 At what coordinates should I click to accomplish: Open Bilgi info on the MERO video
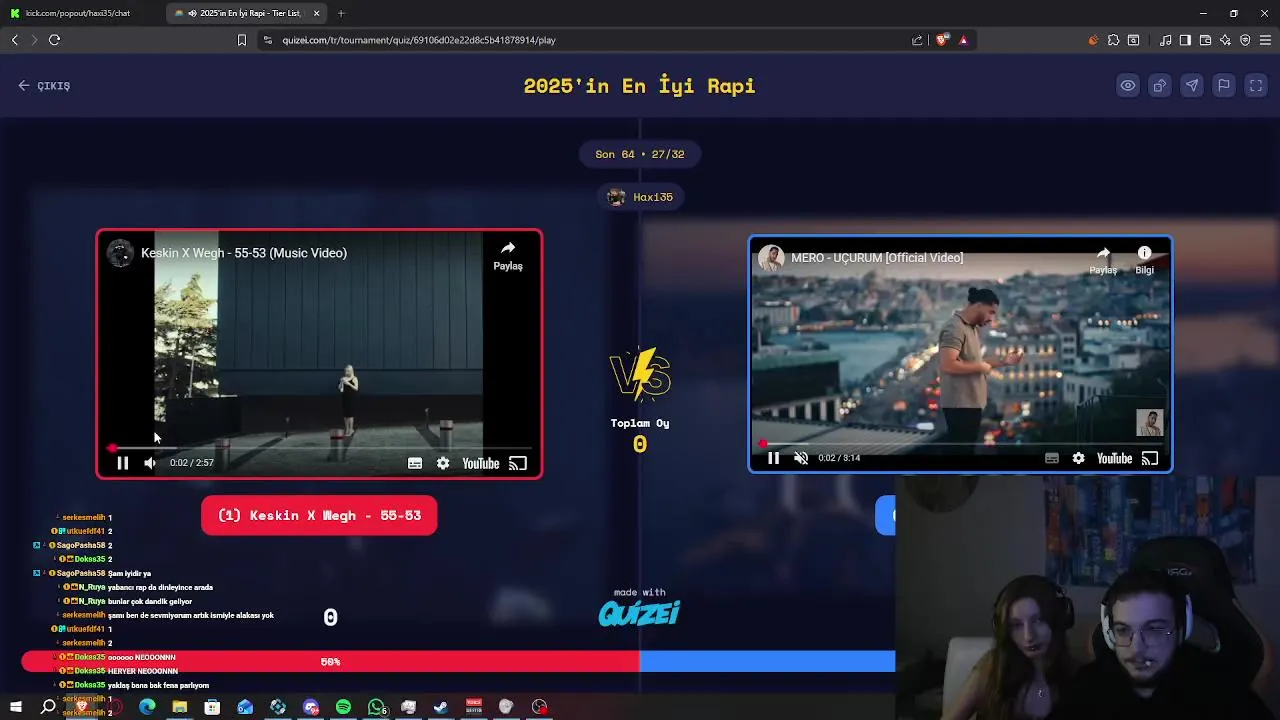(1144, 260)
